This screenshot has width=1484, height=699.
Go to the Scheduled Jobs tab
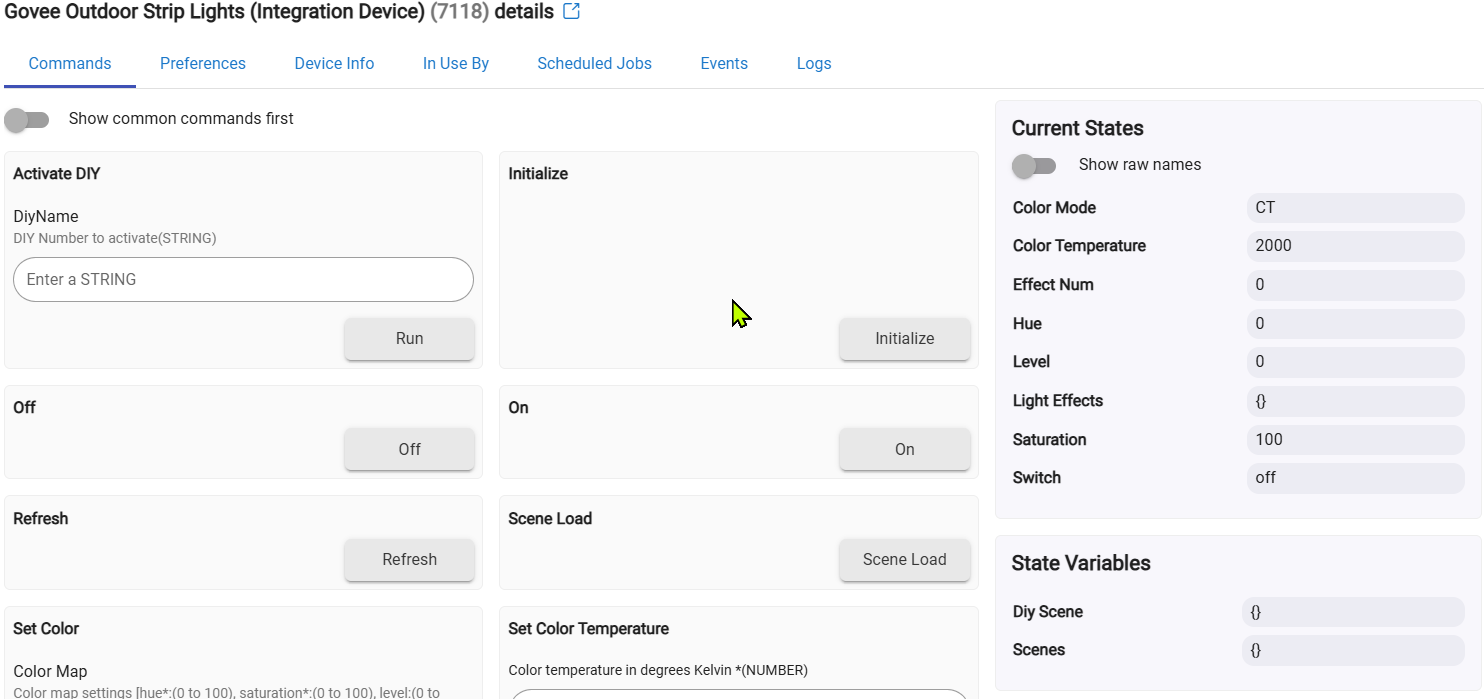[x=594, y=64]
